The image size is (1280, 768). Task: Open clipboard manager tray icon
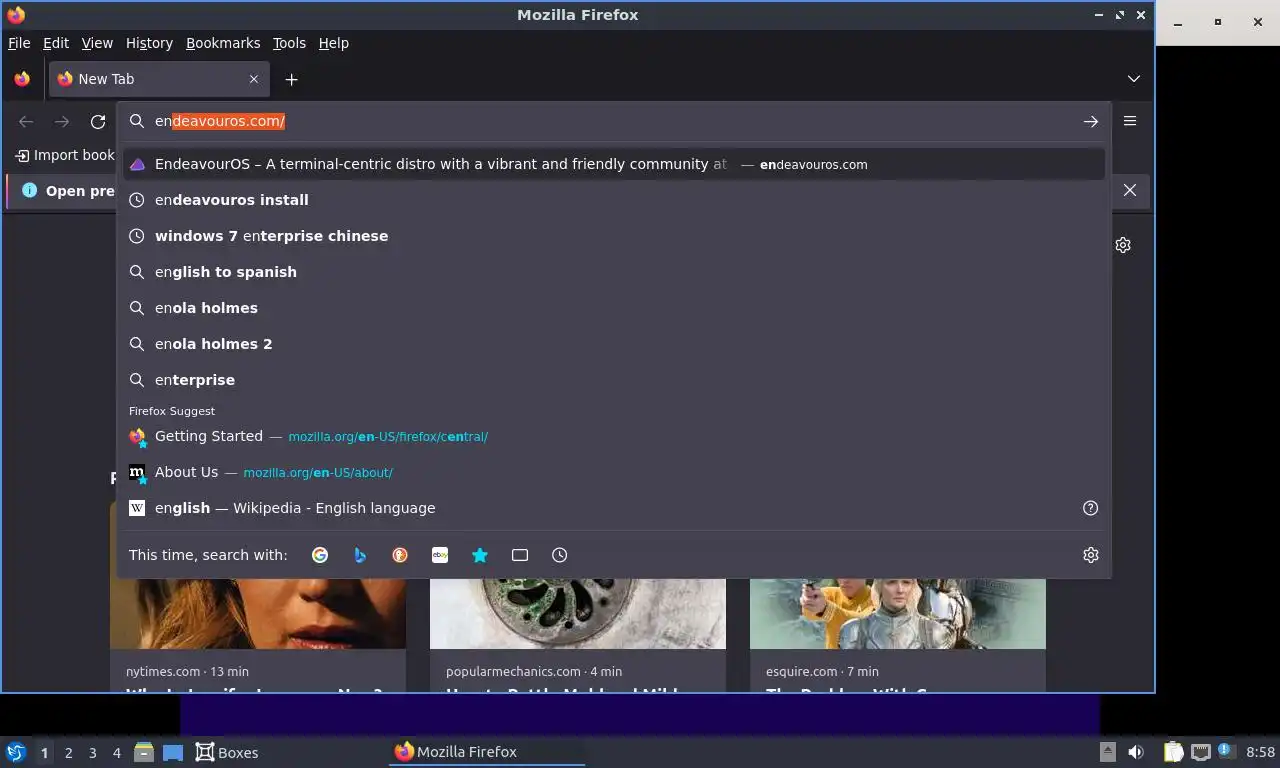click(1174, 752)
